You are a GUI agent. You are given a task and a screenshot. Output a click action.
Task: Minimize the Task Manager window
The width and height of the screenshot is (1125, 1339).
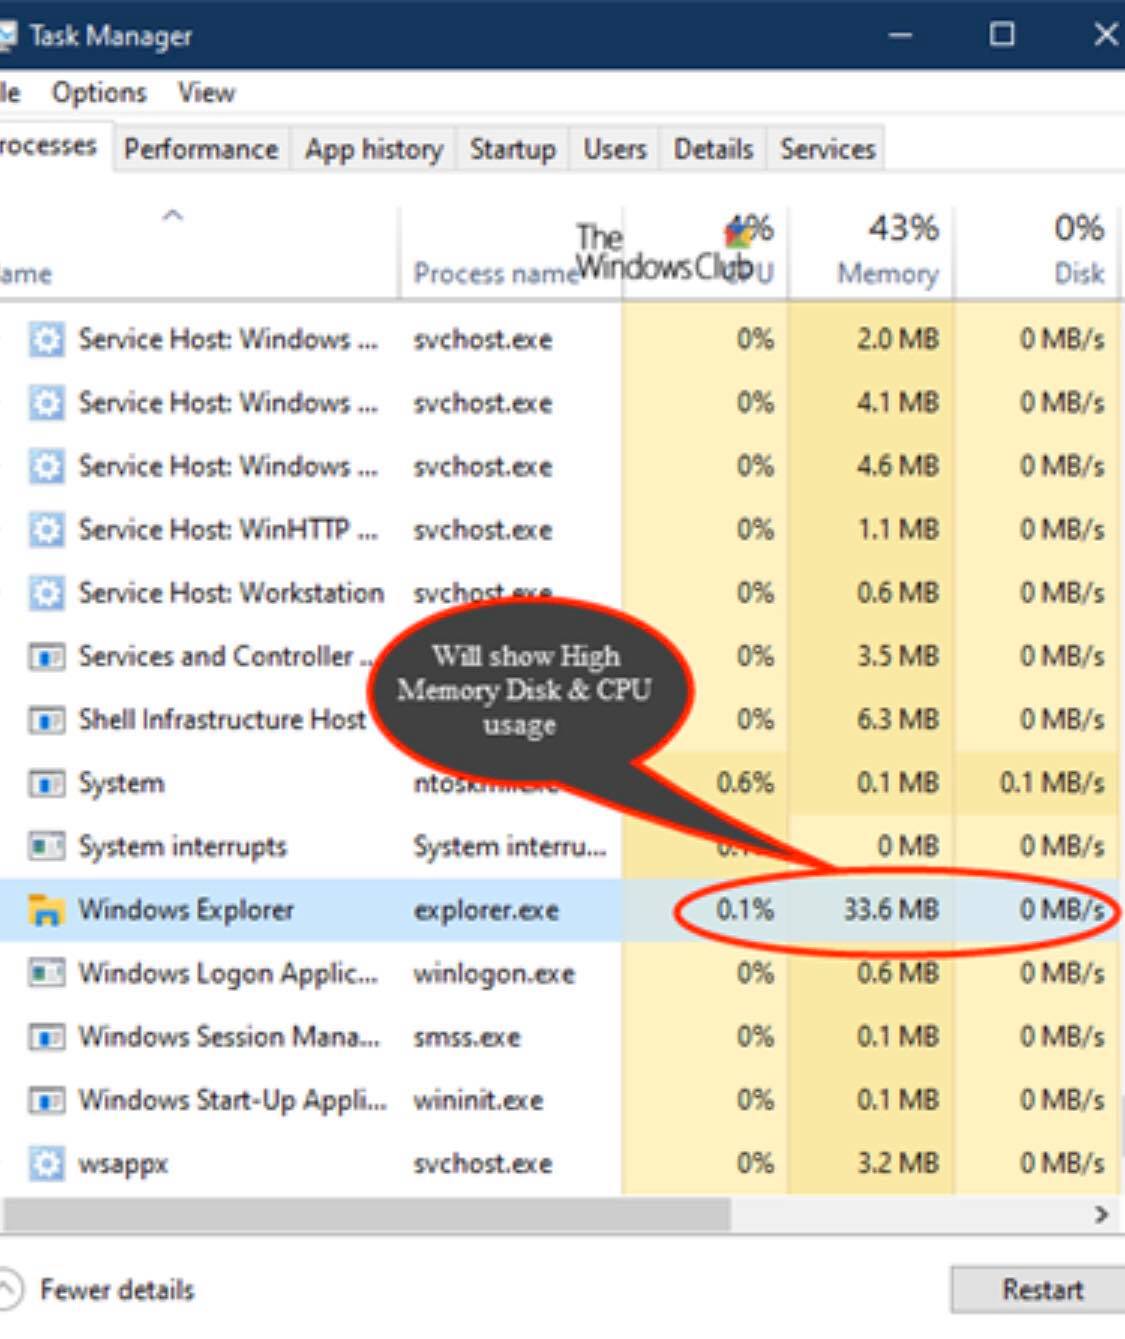click(900, 35)
